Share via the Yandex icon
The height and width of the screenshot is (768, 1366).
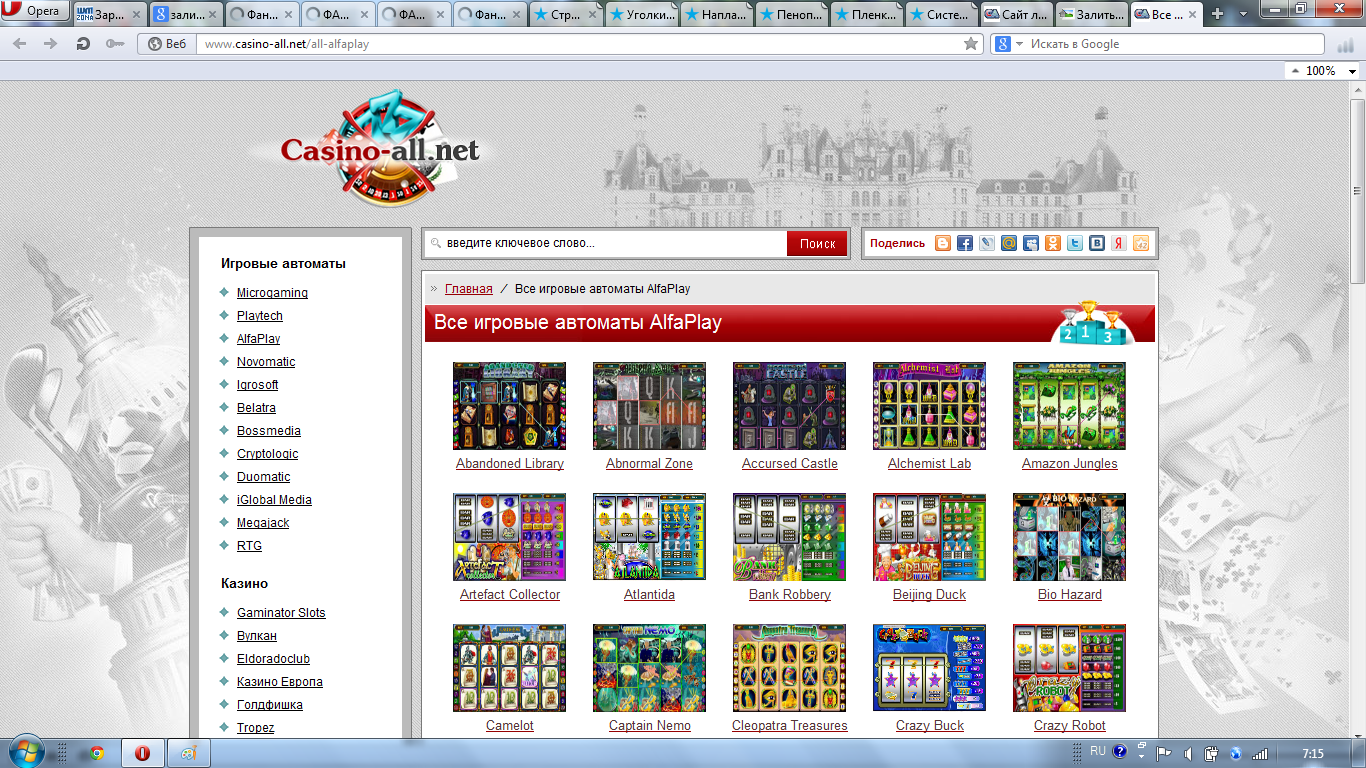[1119, 243]
